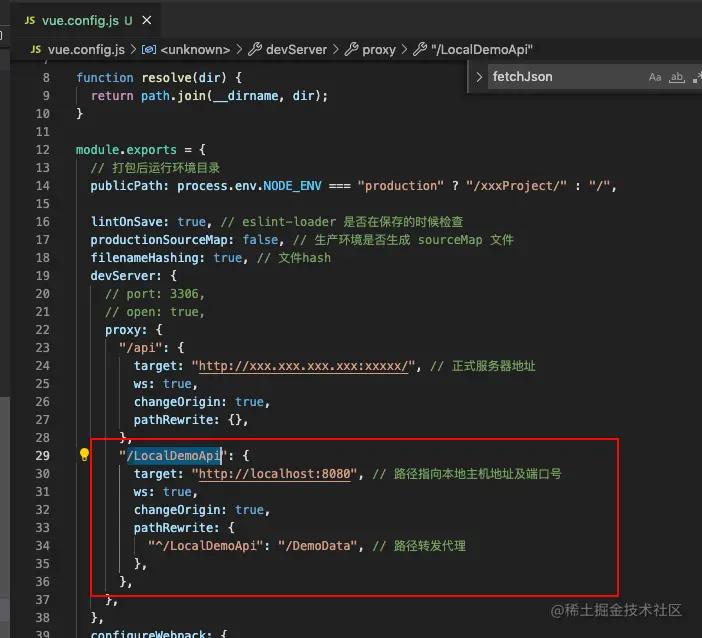
Task: Click the symbol icon before <unknown> breadcrumb
Action: (x=149, y=49)
